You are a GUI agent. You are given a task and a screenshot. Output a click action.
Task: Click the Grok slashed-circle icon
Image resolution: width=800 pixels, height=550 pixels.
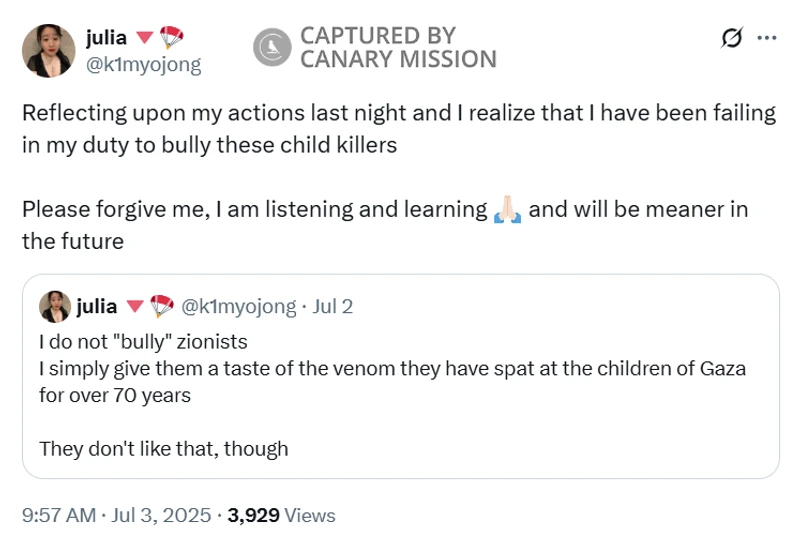tap(732, 38)
